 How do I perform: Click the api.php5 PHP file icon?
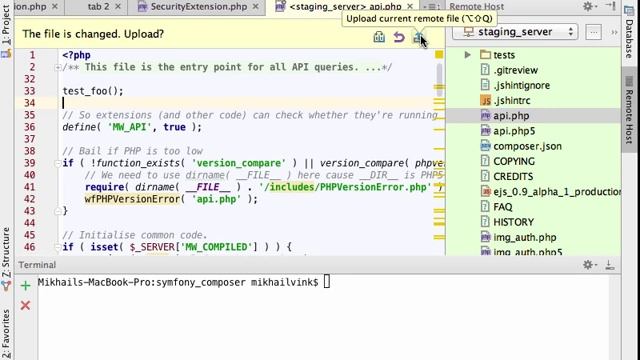(485, 131)
